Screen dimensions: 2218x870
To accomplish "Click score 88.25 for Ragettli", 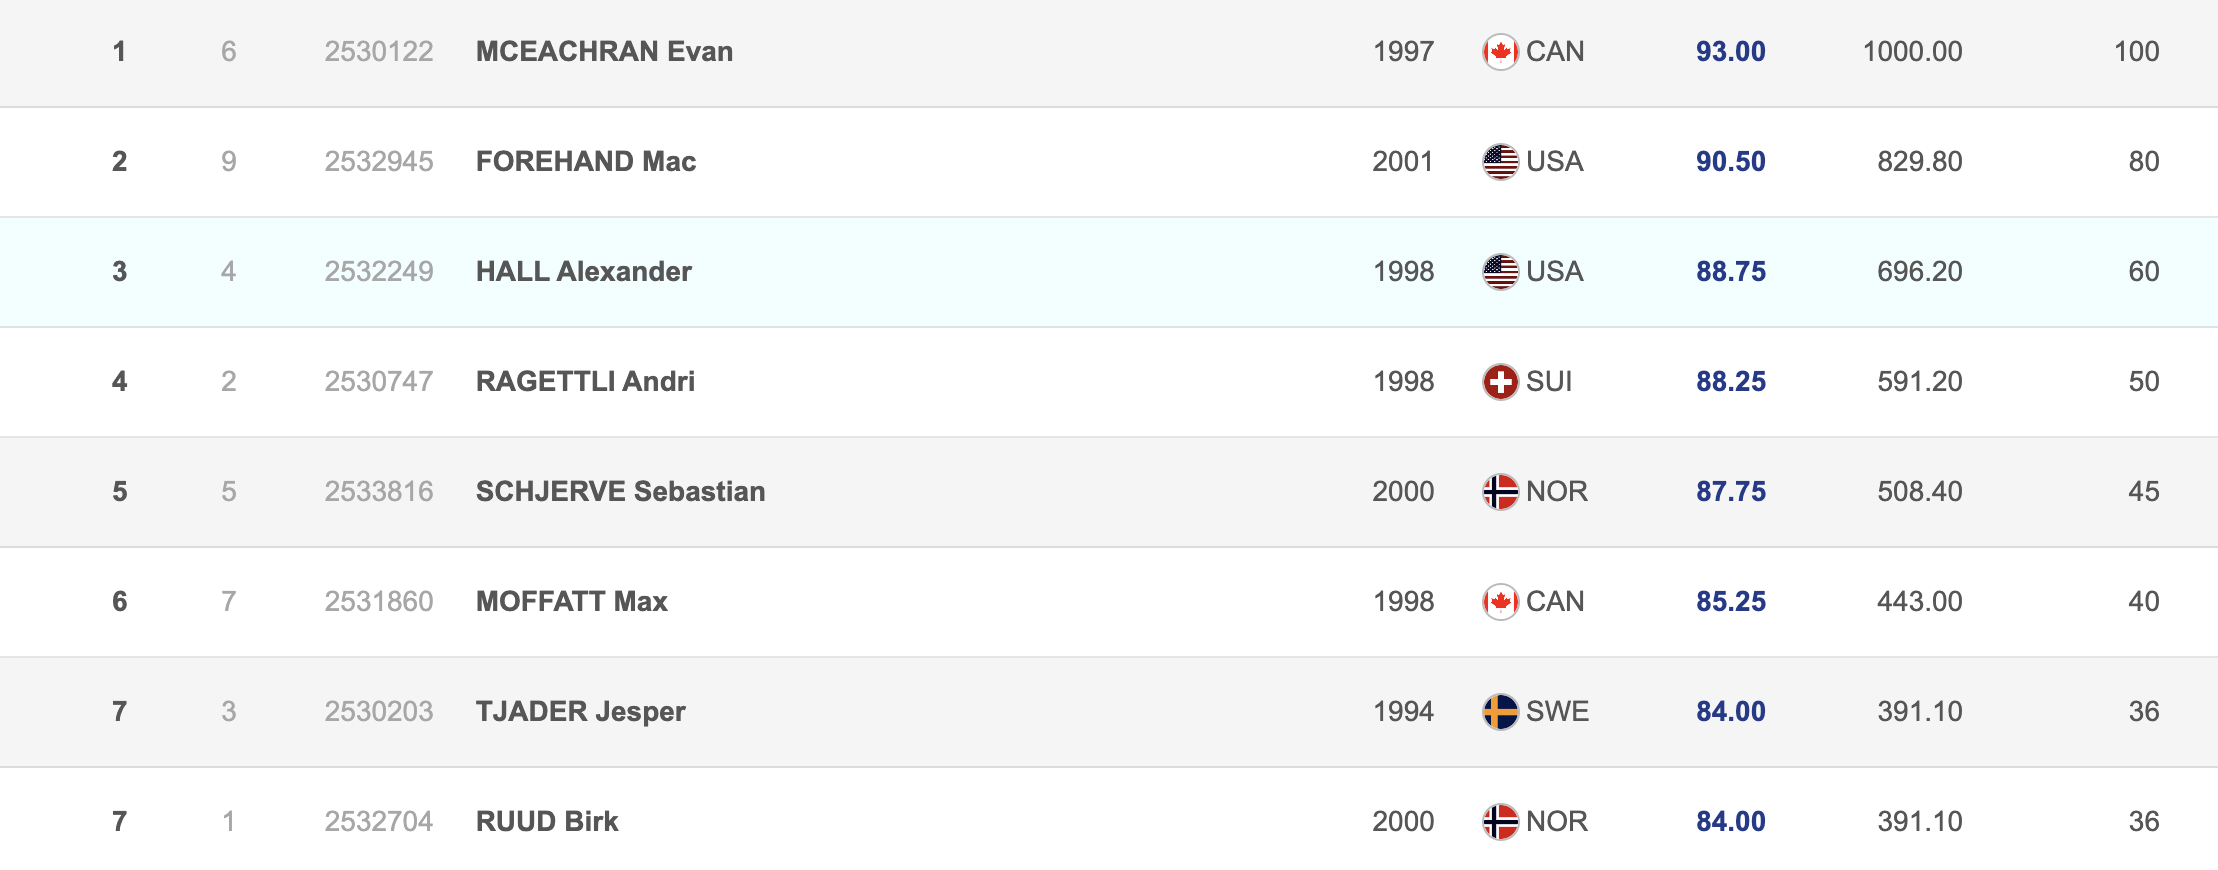I will tap(1730, 382).
